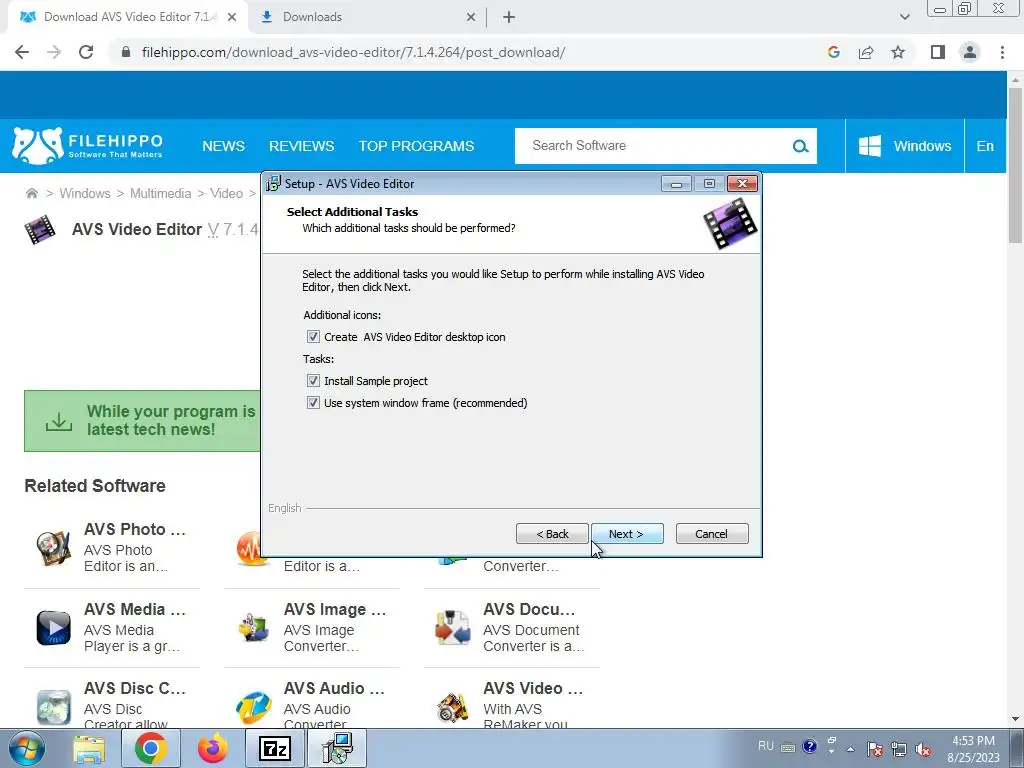Uncheck Create AVS Video Editor desktop icon

pyautogui.click(x=313, y=337)
